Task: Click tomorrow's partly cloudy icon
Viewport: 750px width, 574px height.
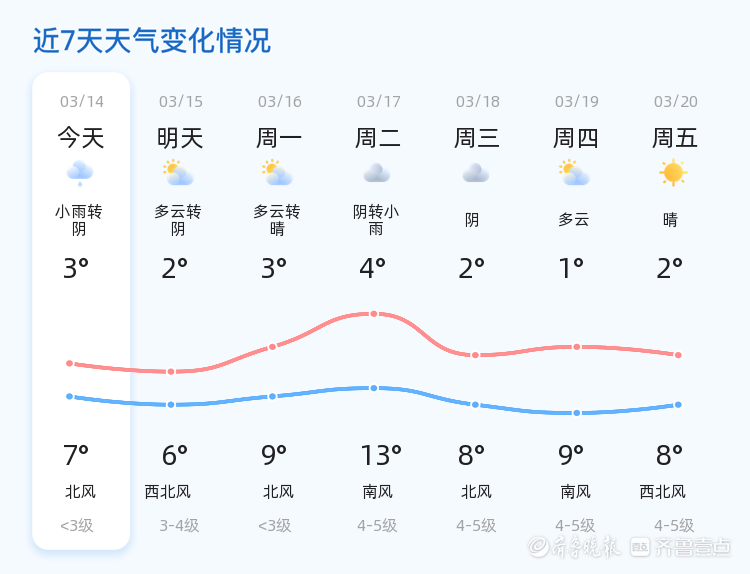Action: pos(178,173)
